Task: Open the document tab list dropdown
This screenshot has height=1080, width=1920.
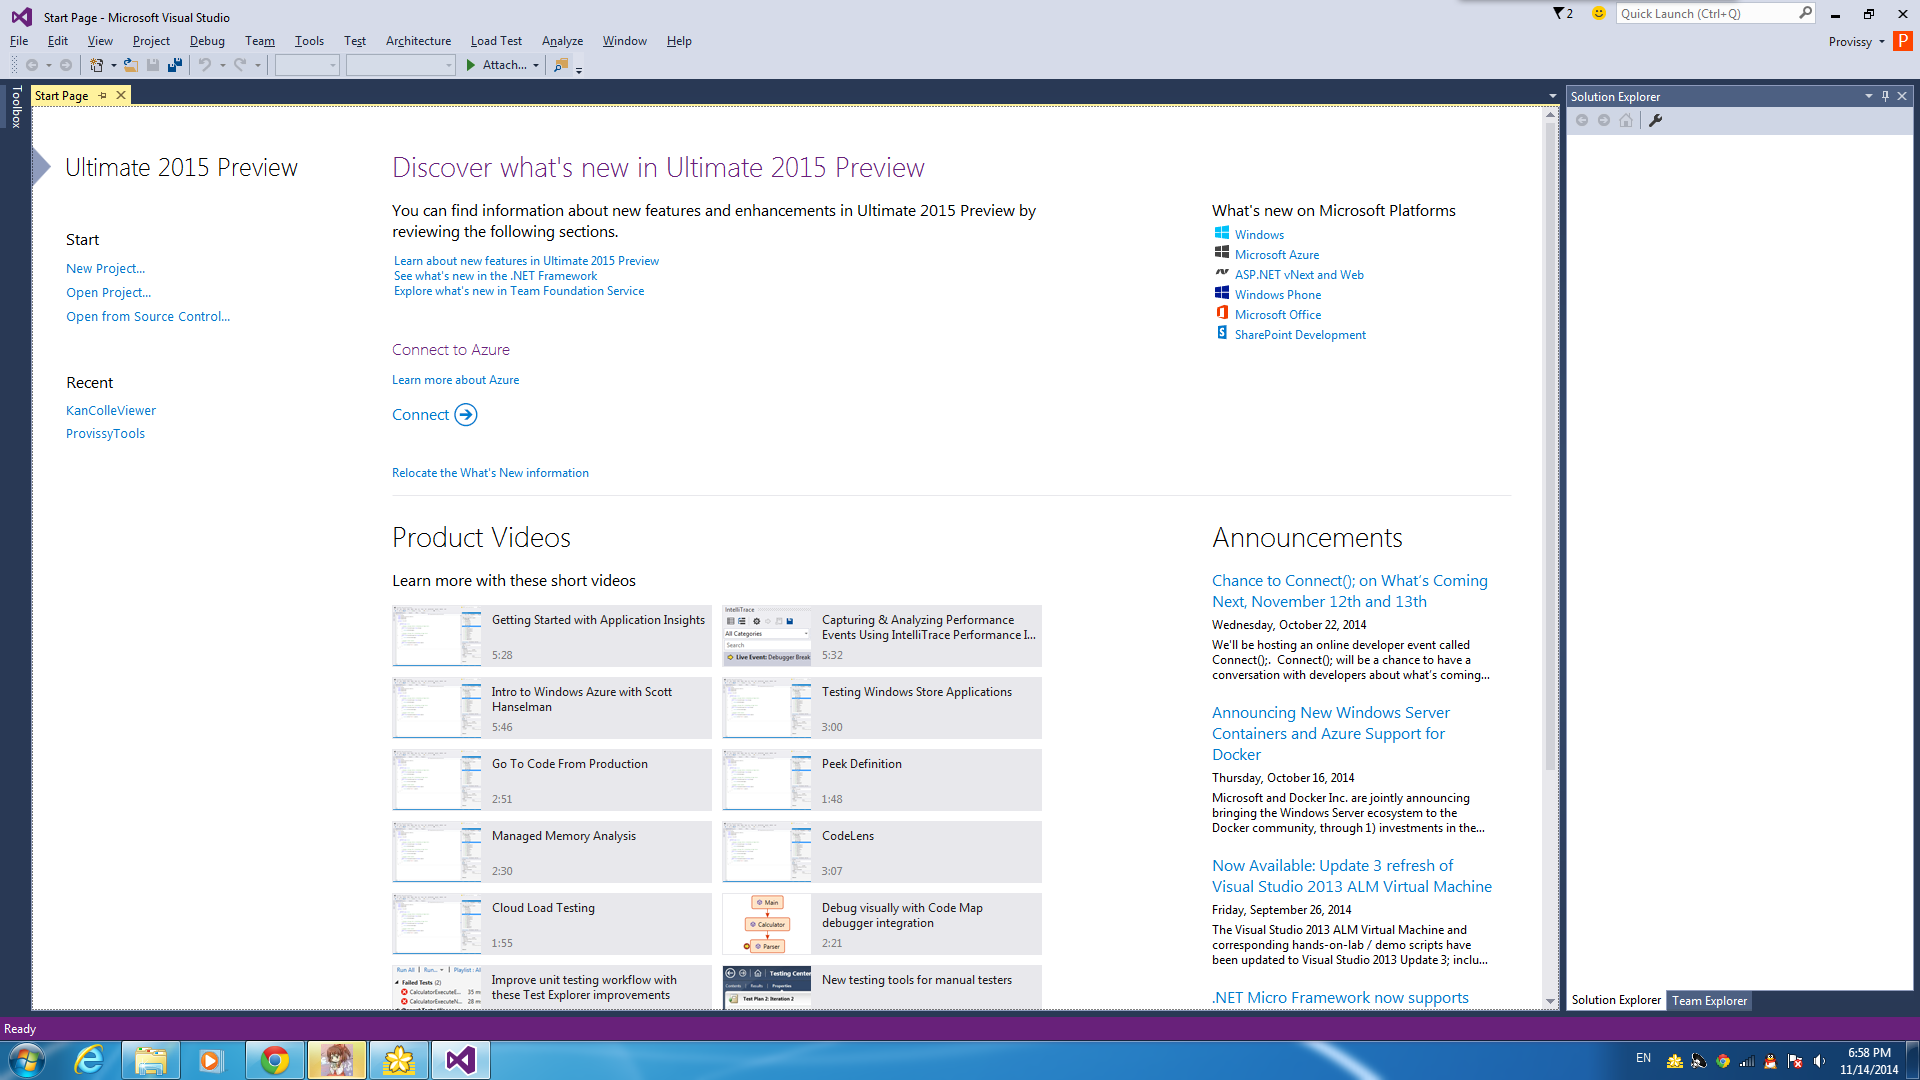Action: (1552, 96)
